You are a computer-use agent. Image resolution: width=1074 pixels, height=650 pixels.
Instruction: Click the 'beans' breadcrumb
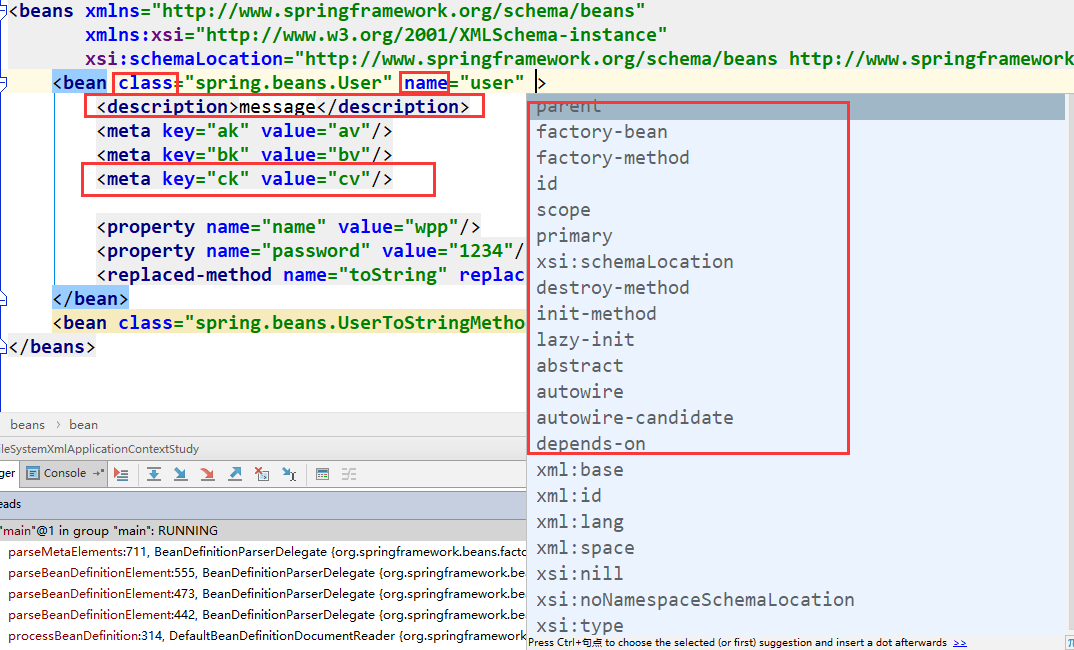(27, 425)
